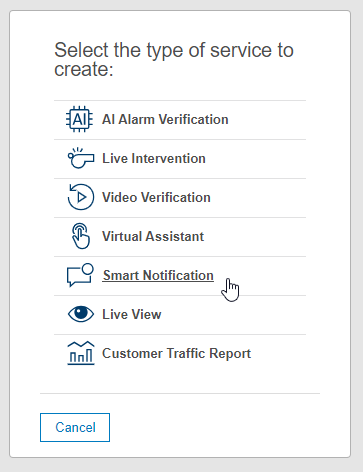Image resolution: width=363 pixels, height=472 pixels.
Task: Click the replay-play icon for Video Verification
Action: [81, 197]
